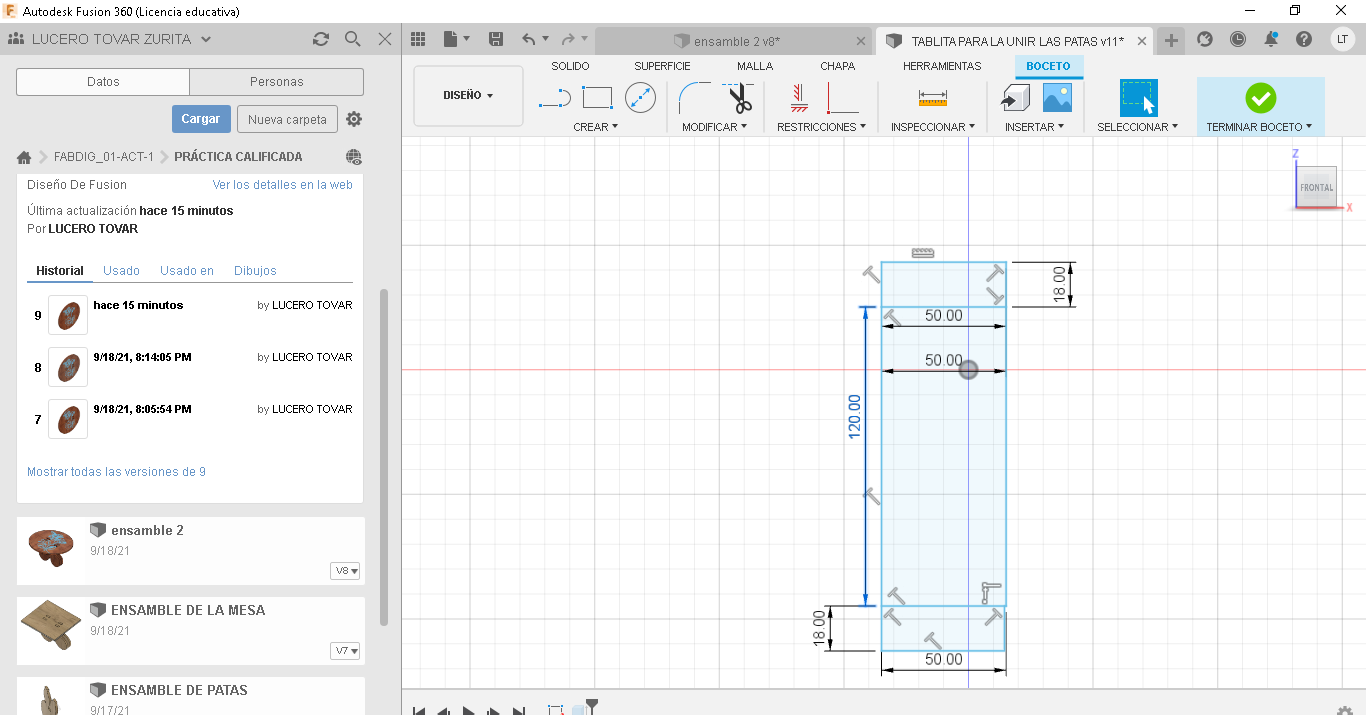Open the V8 version dropdown for ensamble 2
This screenshot has height=715, width=1366.
346,571
